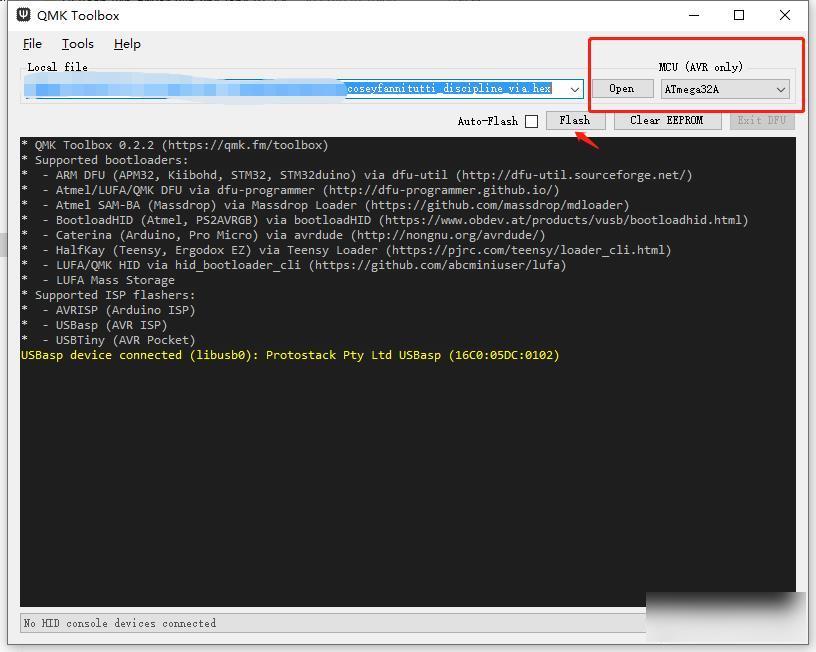816x652 pixels.
Task: Click the Local file label
Action: [57, 67]
